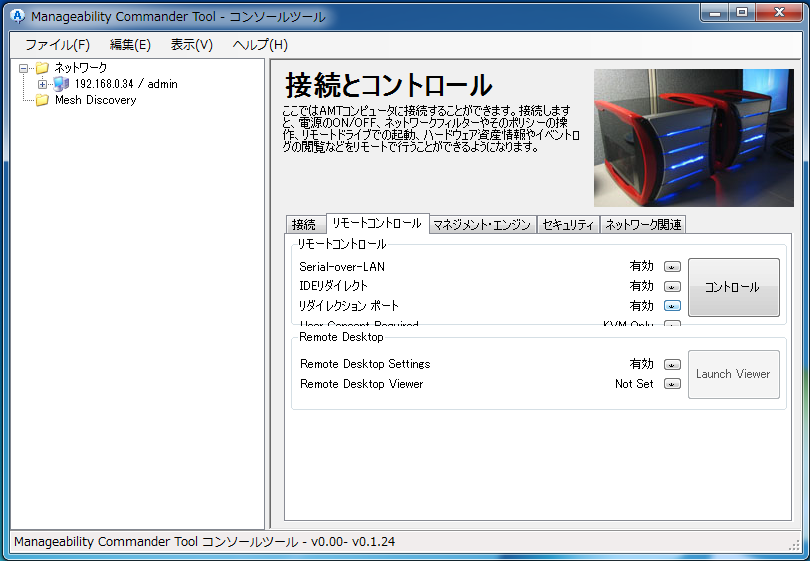This screenshot has height=561, width=810.
Task: Switch to the マネジメント・エンジン tab
Action: point(481,225)
